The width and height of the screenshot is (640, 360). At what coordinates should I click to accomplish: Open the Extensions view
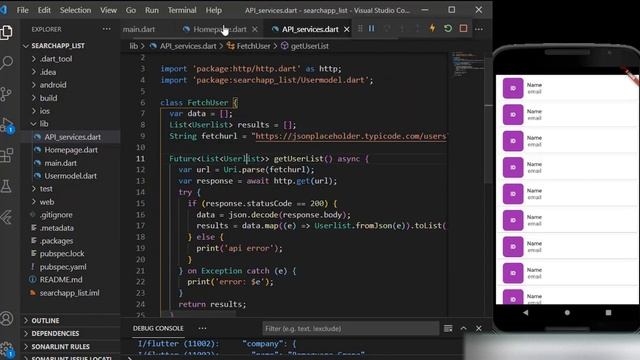(x=7, y=155)
